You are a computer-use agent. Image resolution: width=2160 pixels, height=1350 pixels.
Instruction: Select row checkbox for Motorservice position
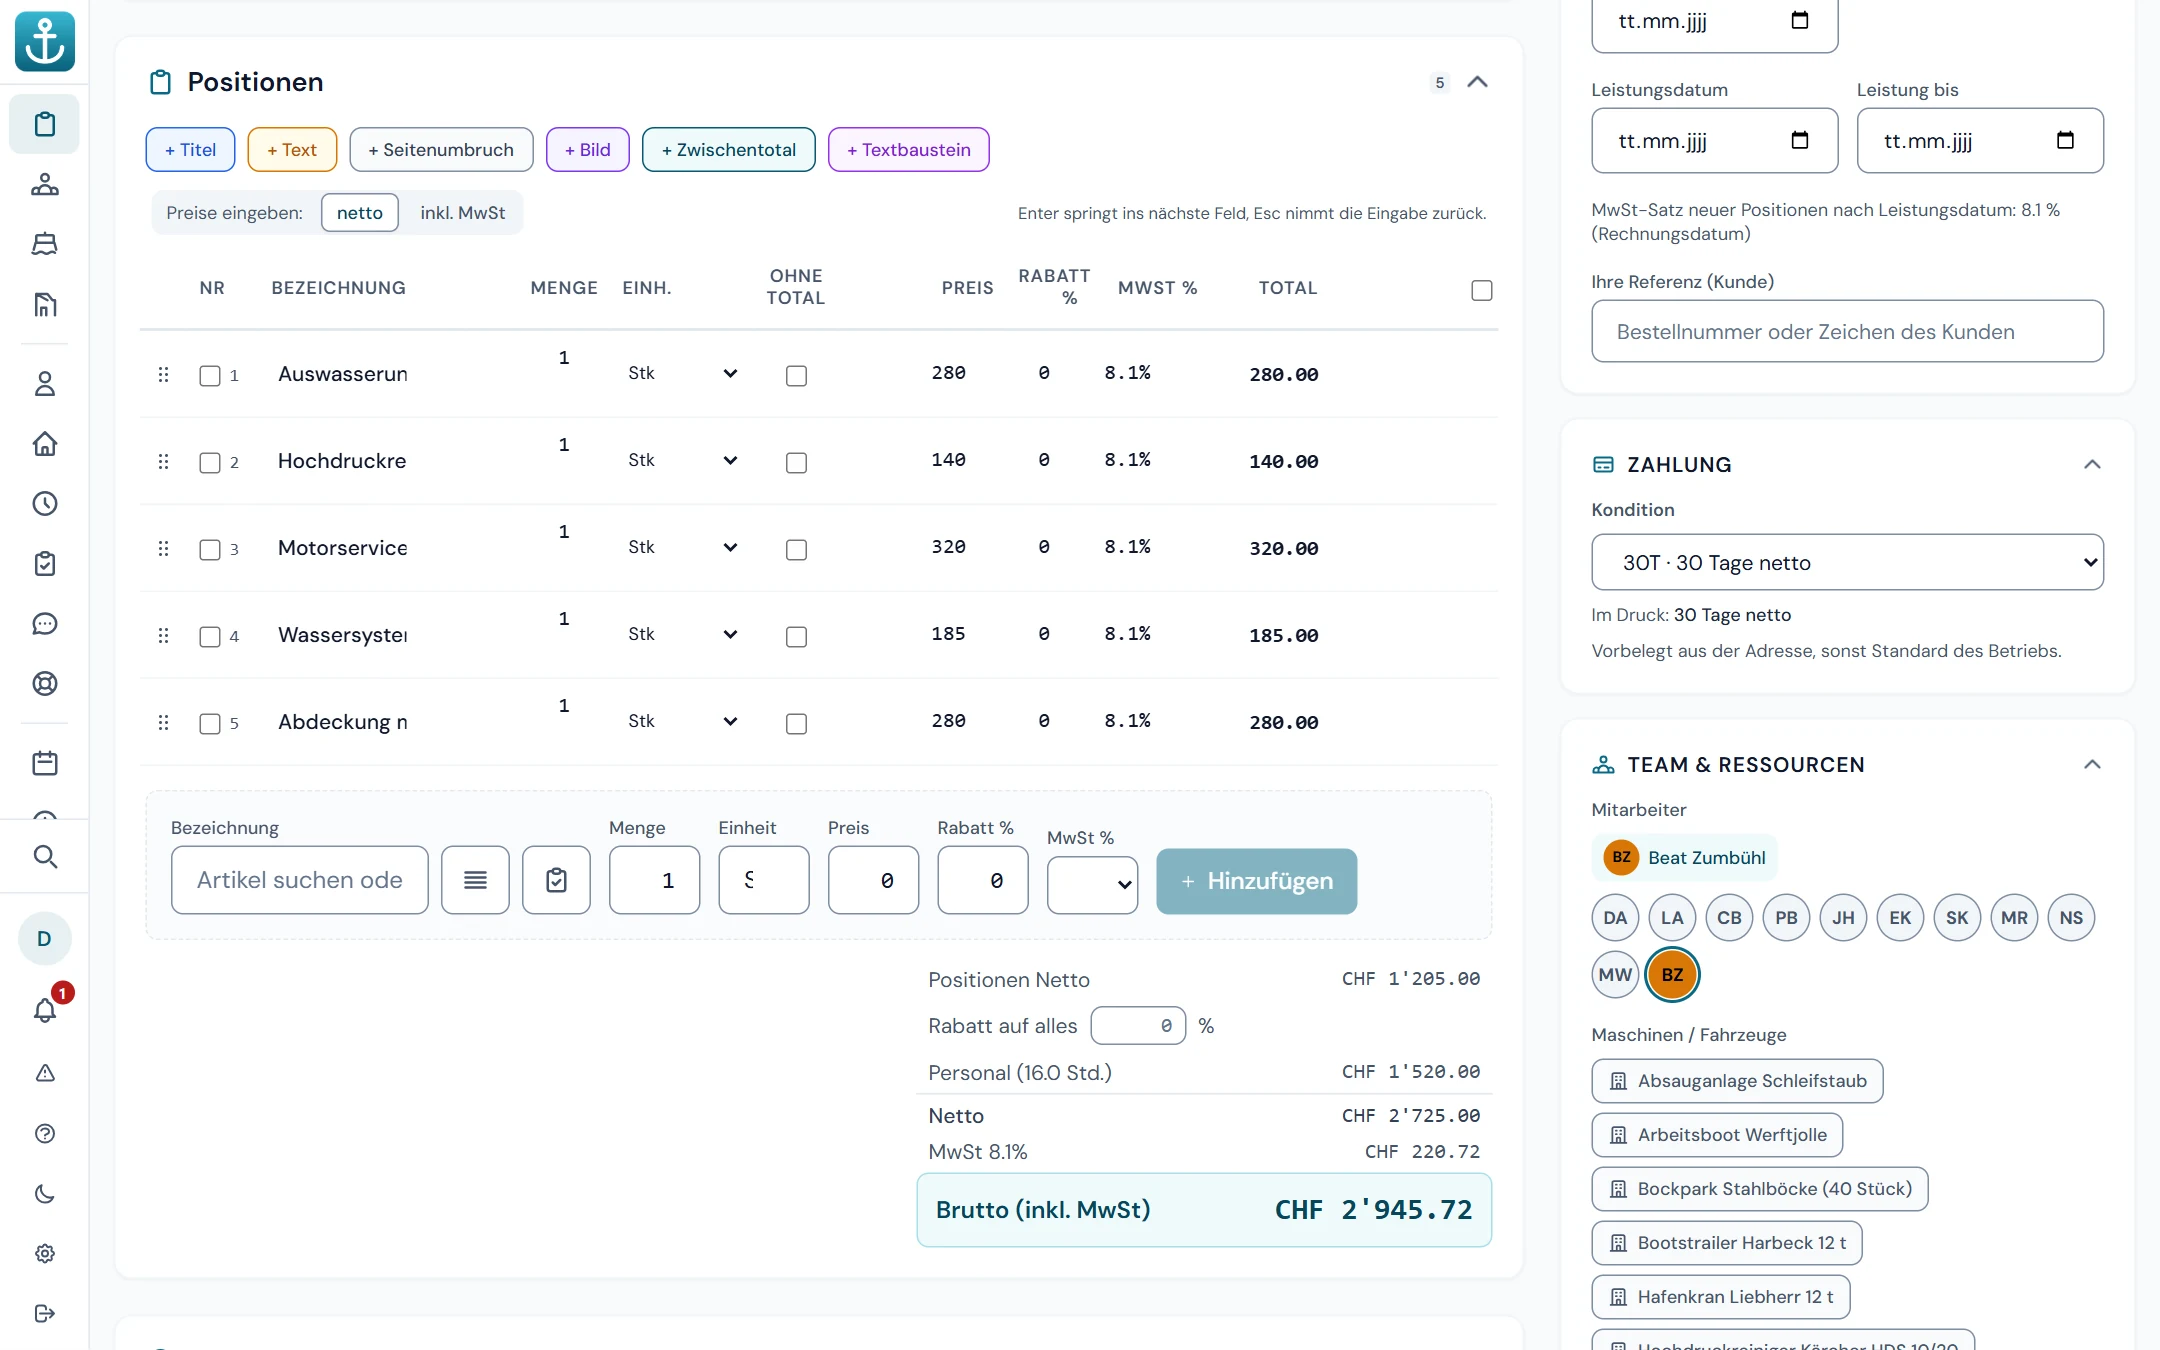pos(210,550)
